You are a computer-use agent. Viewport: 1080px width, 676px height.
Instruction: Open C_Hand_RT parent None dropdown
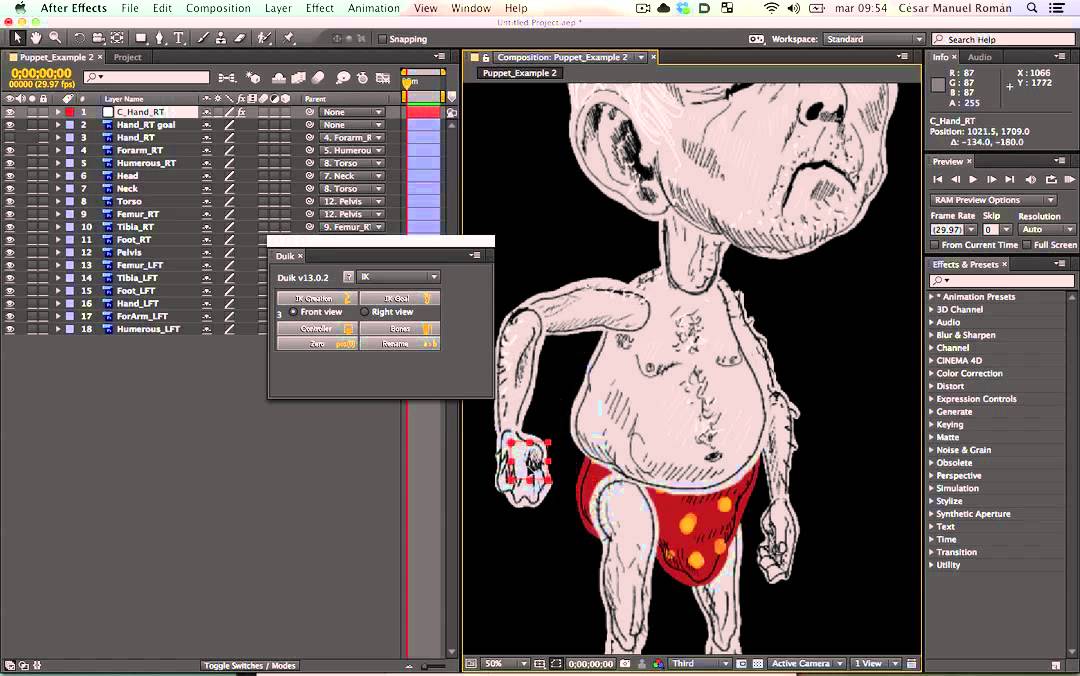352,112
